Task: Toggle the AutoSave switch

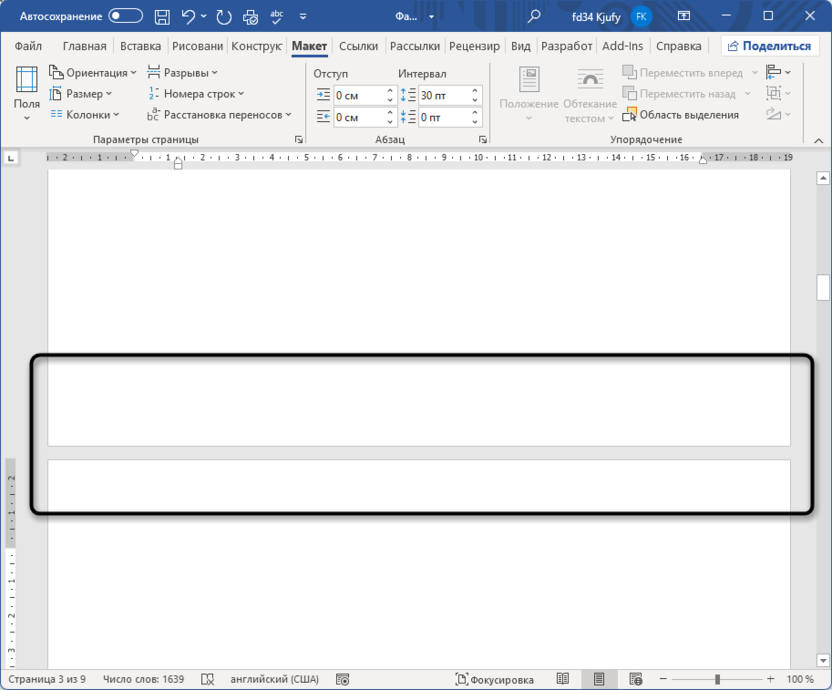Action: [x=126, y=16]
